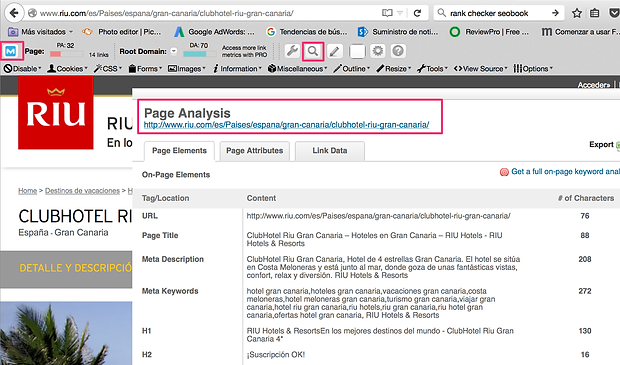Viewport: 620px width, 365px height.
Task: Reload the page with the refresh icon
Action: [417, 13]
